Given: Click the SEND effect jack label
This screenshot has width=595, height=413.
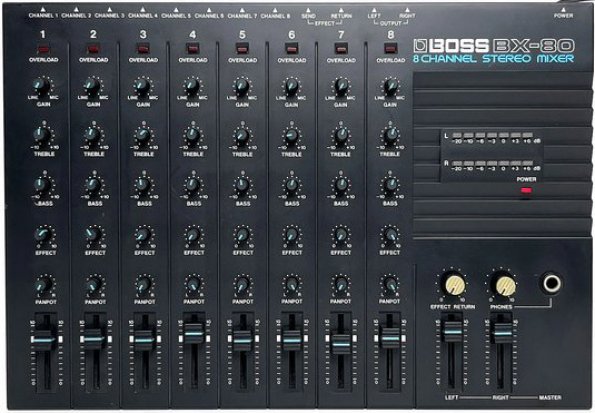Looking at the screenshot, I should click(309, 16).
